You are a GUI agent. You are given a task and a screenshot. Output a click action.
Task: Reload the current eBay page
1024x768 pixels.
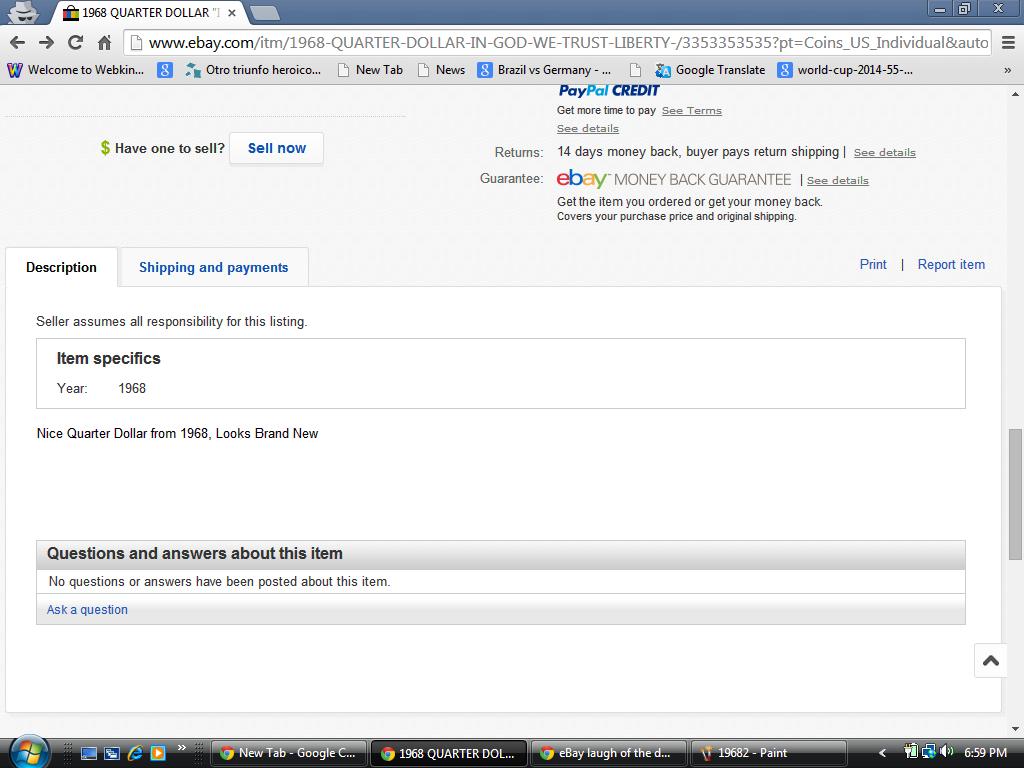point(75,42)
